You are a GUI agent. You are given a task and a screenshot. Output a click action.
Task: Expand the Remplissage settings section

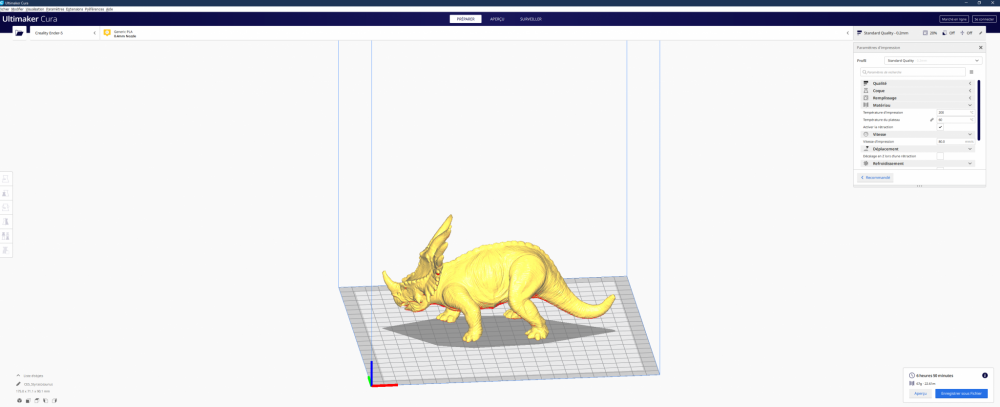918,98
